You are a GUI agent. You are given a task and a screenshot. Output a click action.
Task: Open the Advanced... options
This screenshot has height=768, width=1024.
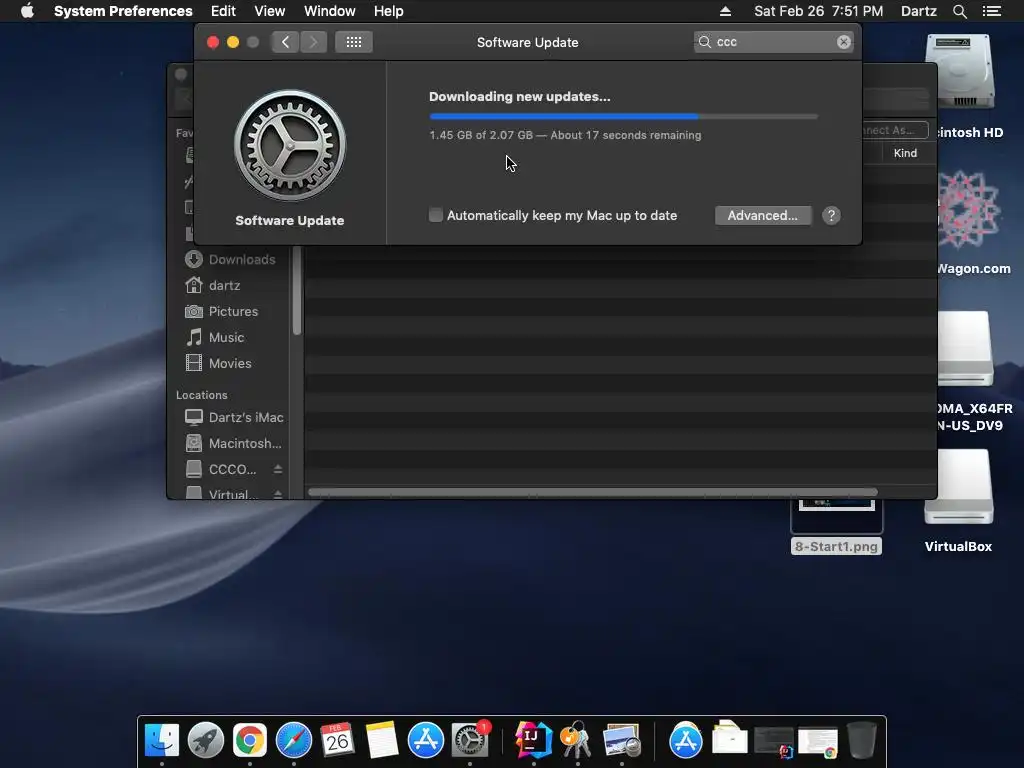(763, 216)
